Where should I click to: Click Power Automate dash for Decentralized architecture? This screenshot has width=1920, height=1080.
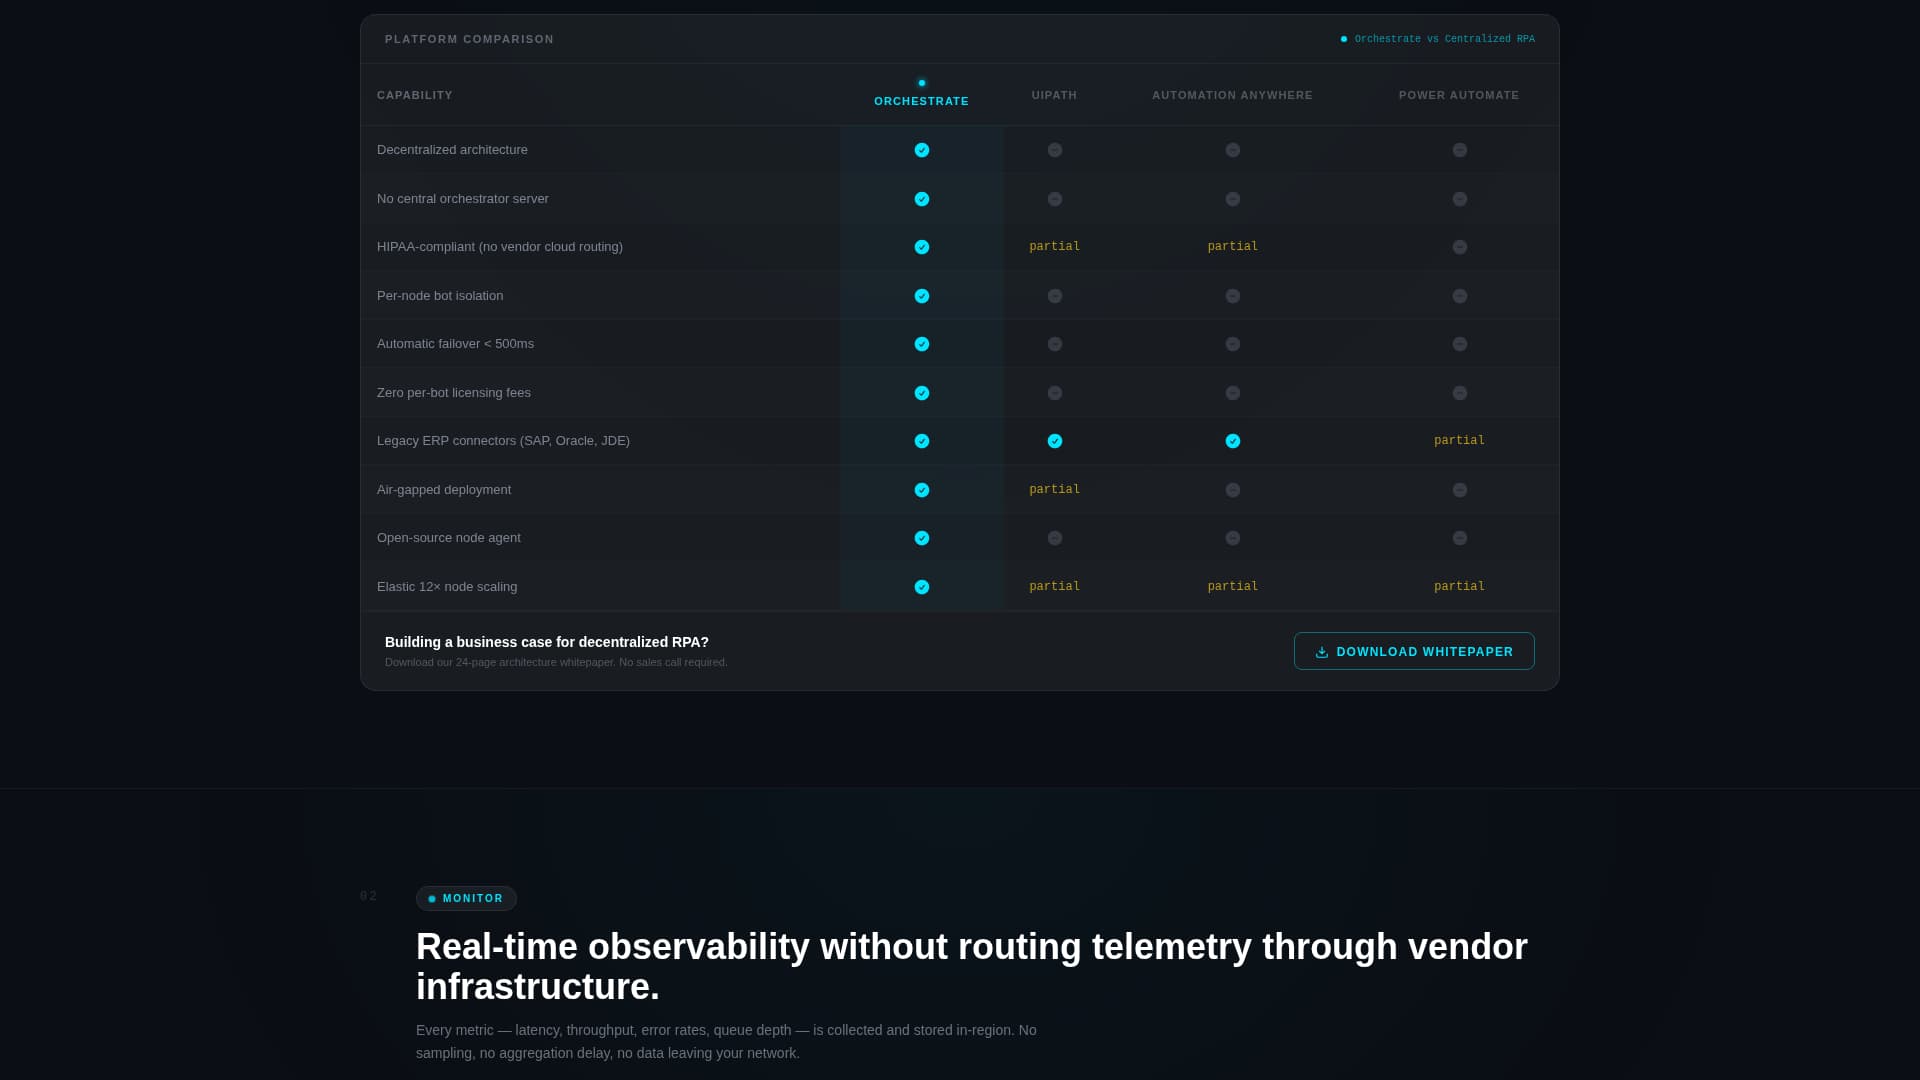[1460, 150]
